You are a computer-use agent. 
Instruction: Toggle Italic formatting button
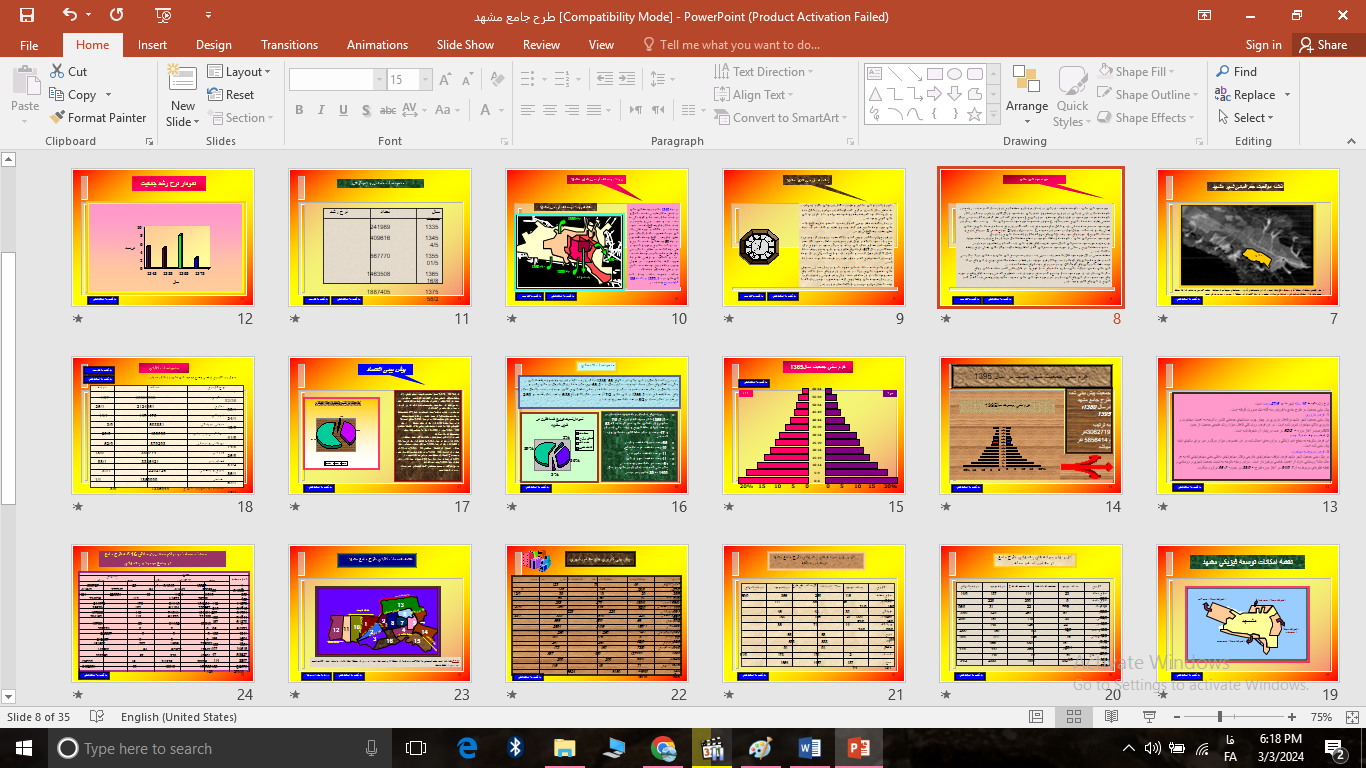pyautogui.click(x=321, y=110)
